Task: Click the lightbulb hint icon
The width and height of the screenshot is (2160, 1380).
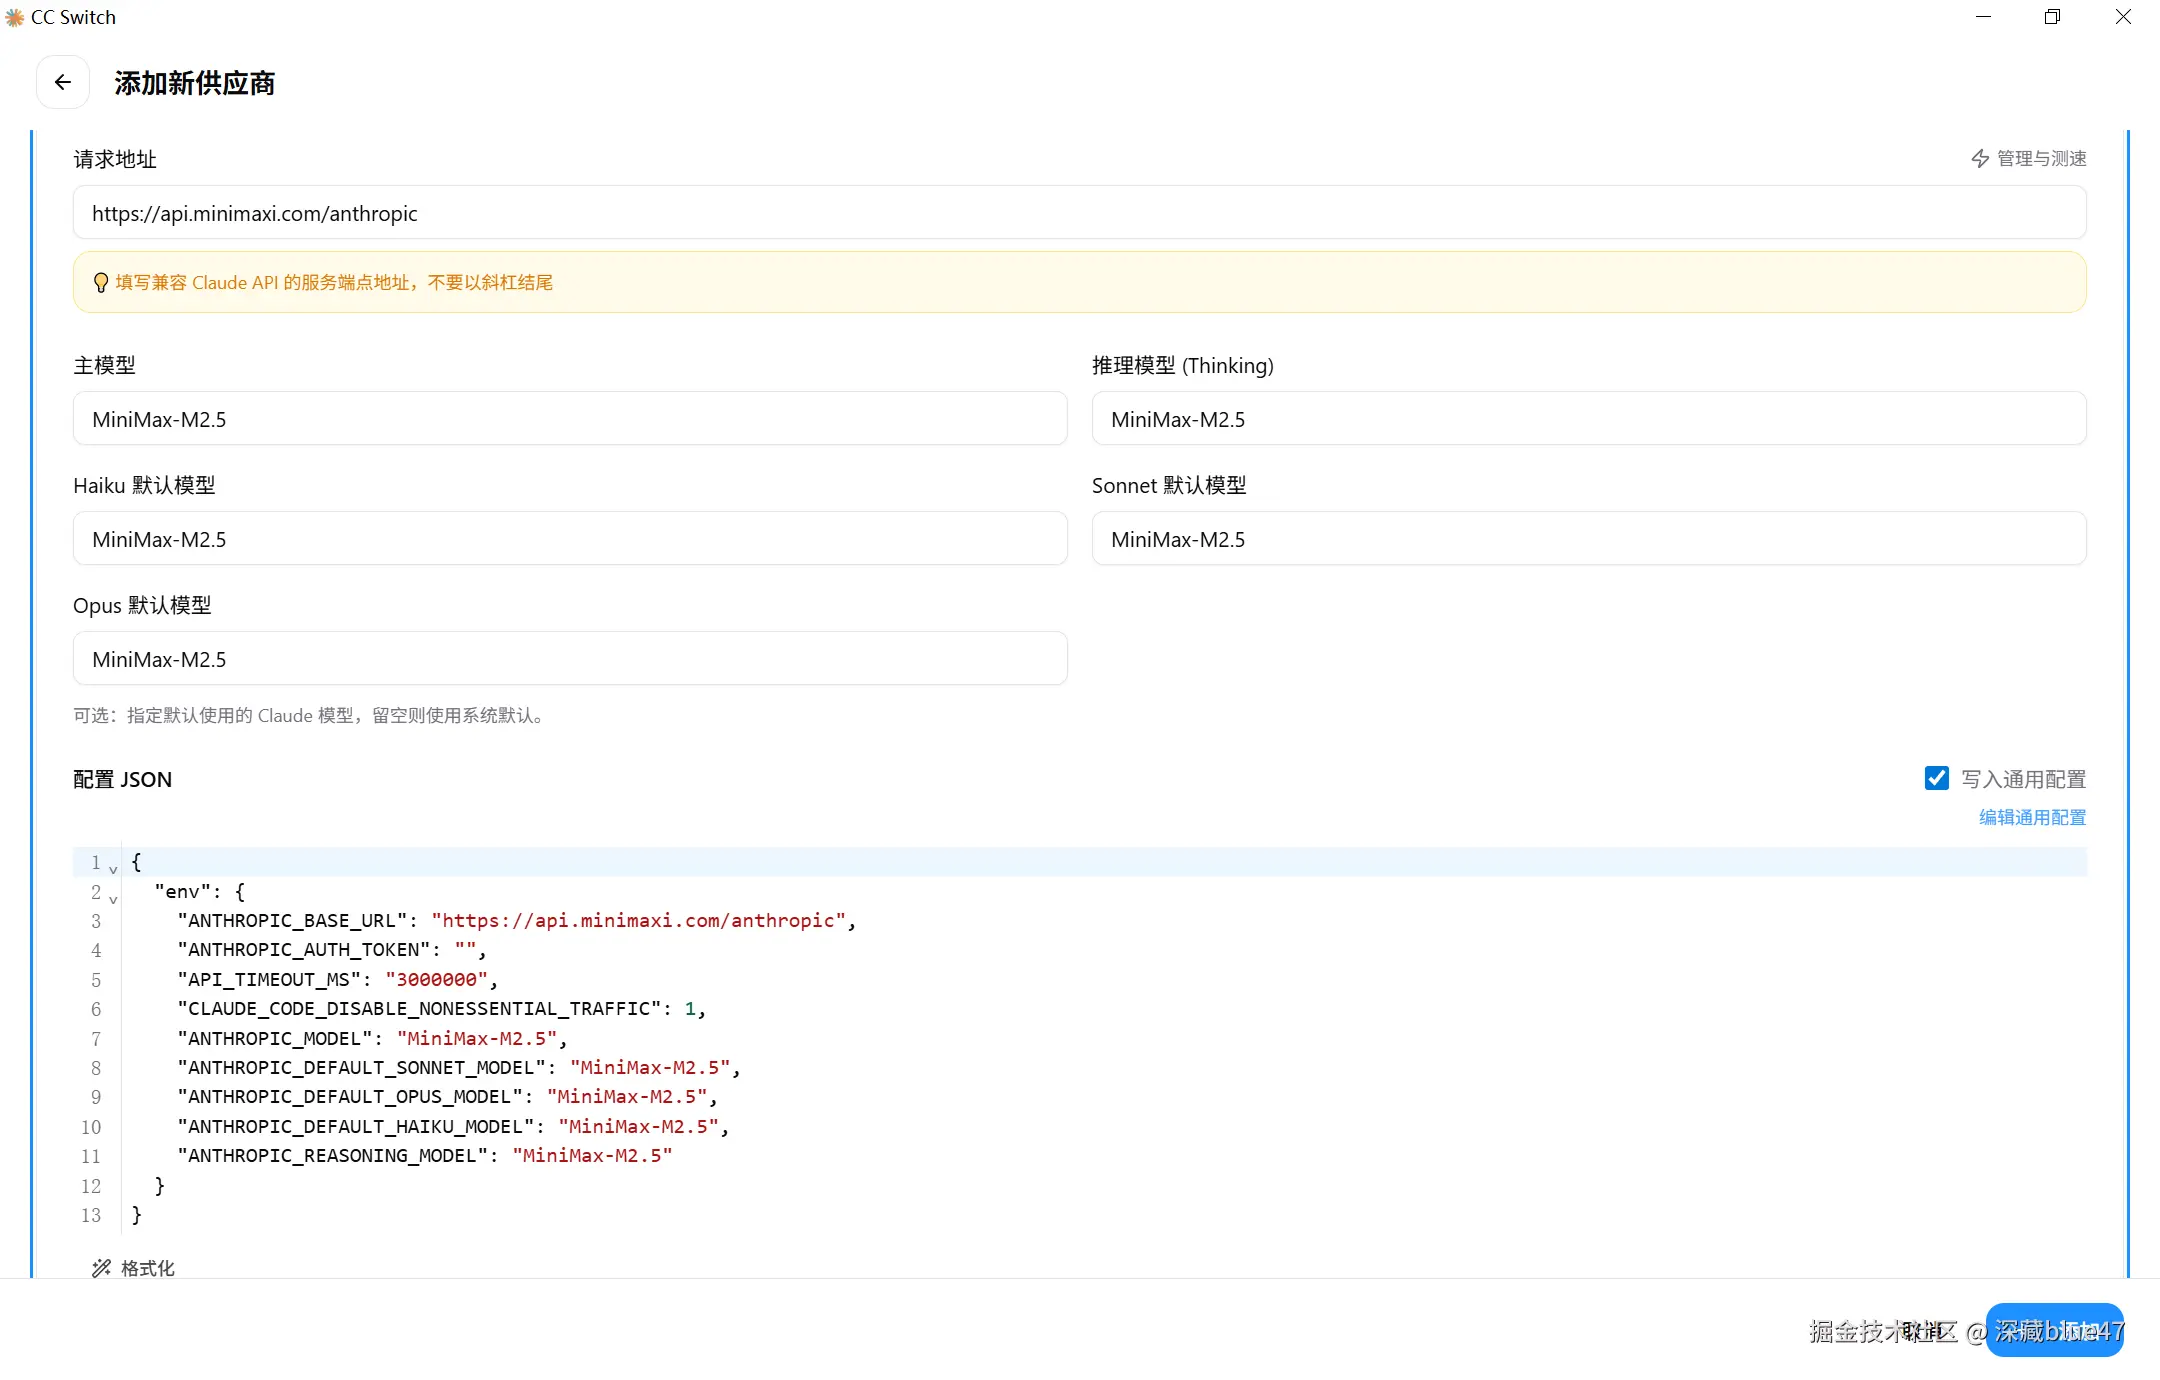Action: click(x=100, y=283)
